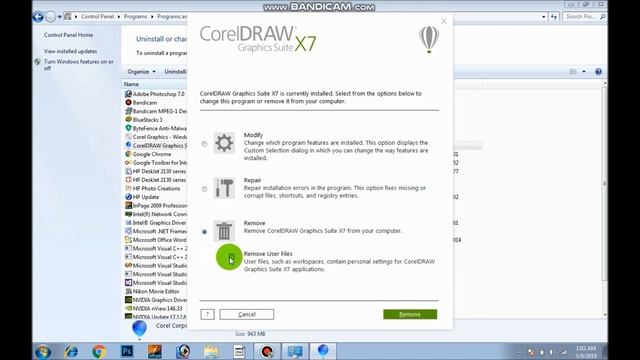Open Internet Explorer from the taskbar
The image size is (640, 360).
pos(71,351)
